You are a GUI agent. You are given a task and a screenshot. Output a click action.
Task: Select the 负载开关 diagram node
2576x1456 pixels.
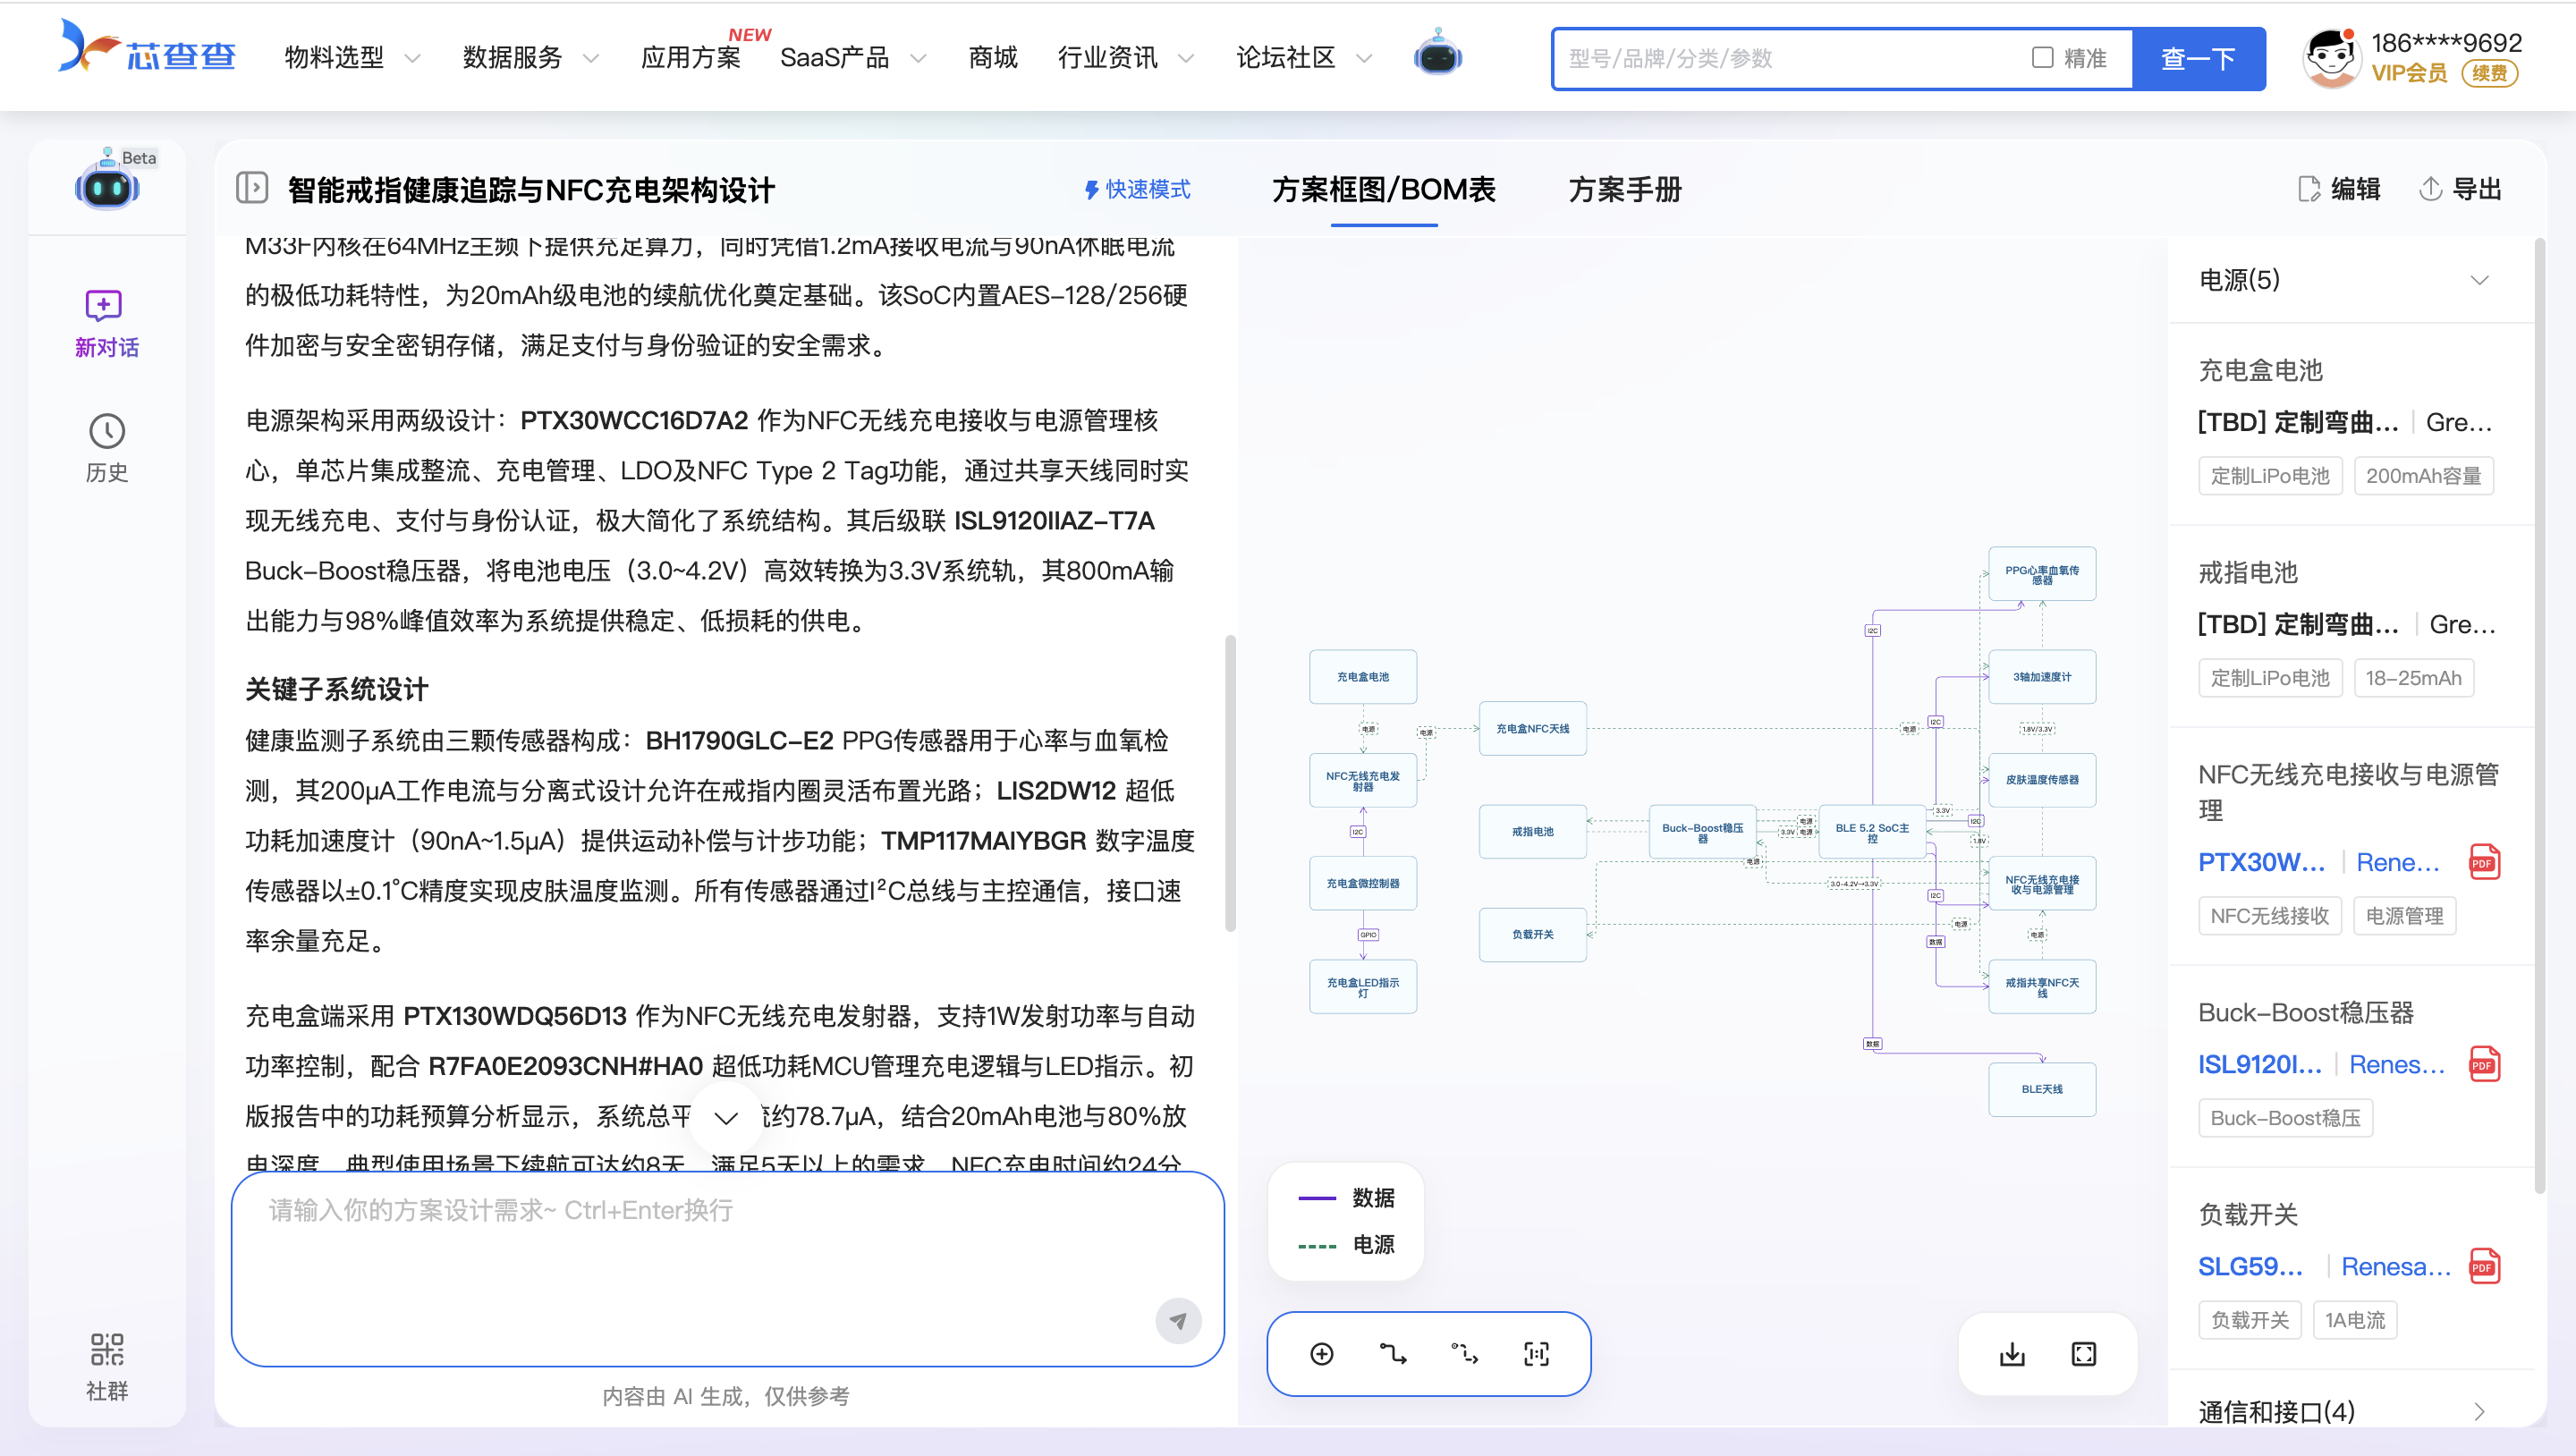point(1532,935)
